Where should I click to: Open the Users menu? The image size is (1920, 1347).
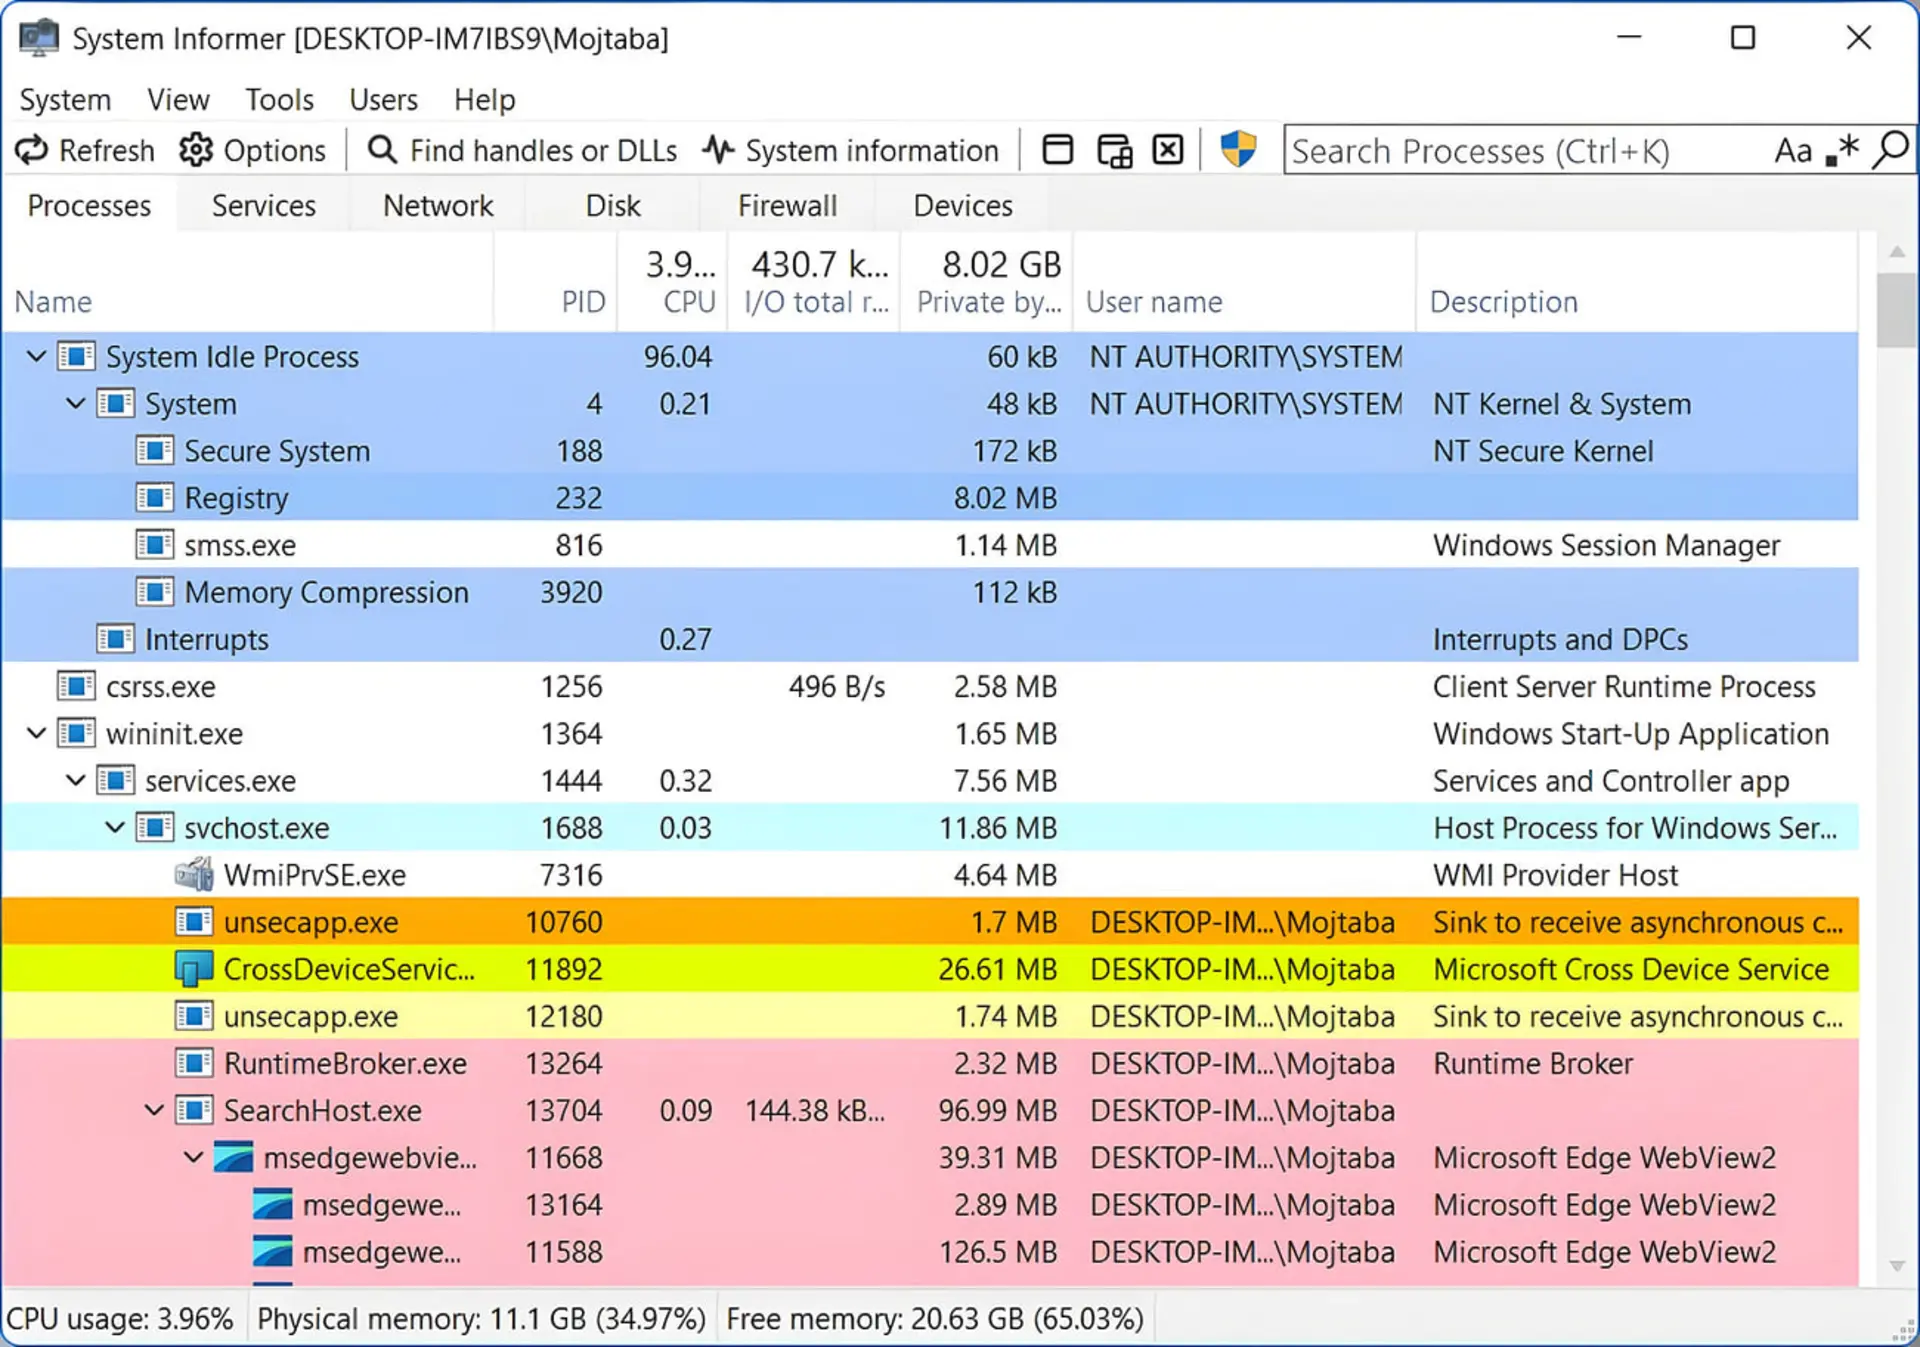(383, 100)
